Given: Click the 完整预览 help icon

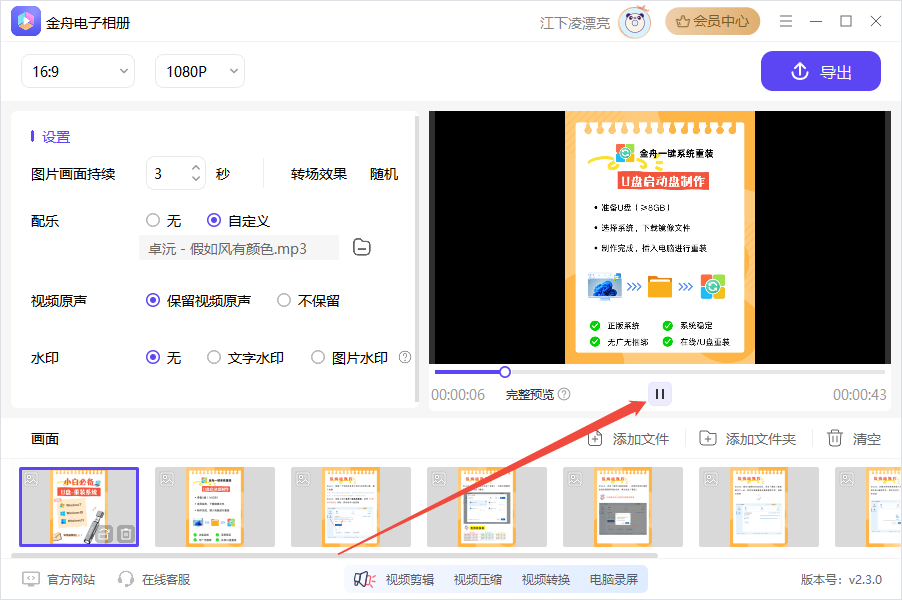Looking at the screenshot, I should tap(564, 394).
